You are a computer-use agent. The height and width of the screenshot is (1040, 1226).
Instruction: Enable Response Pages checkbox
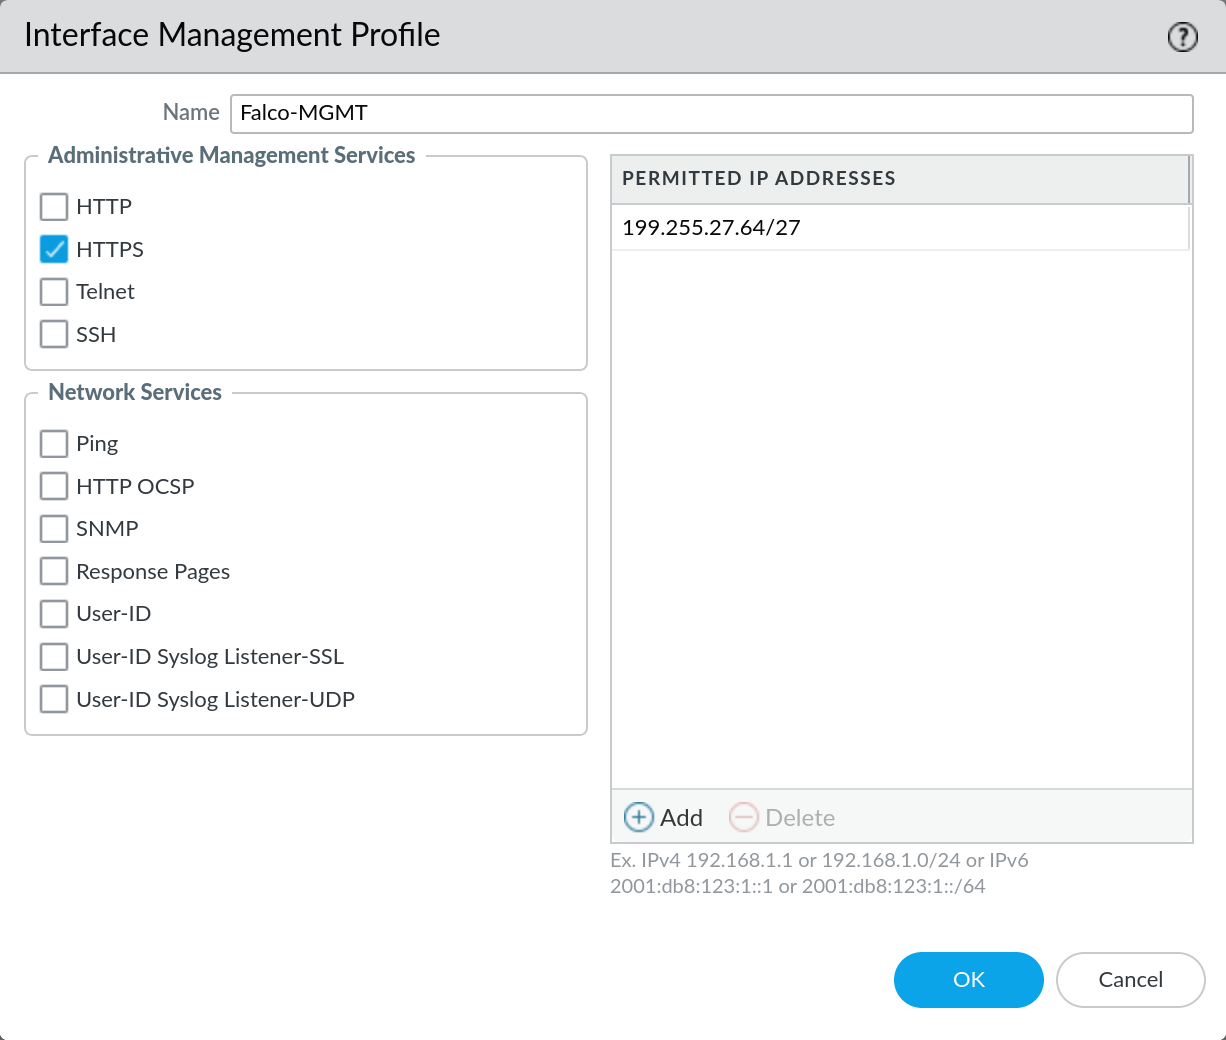54,571
